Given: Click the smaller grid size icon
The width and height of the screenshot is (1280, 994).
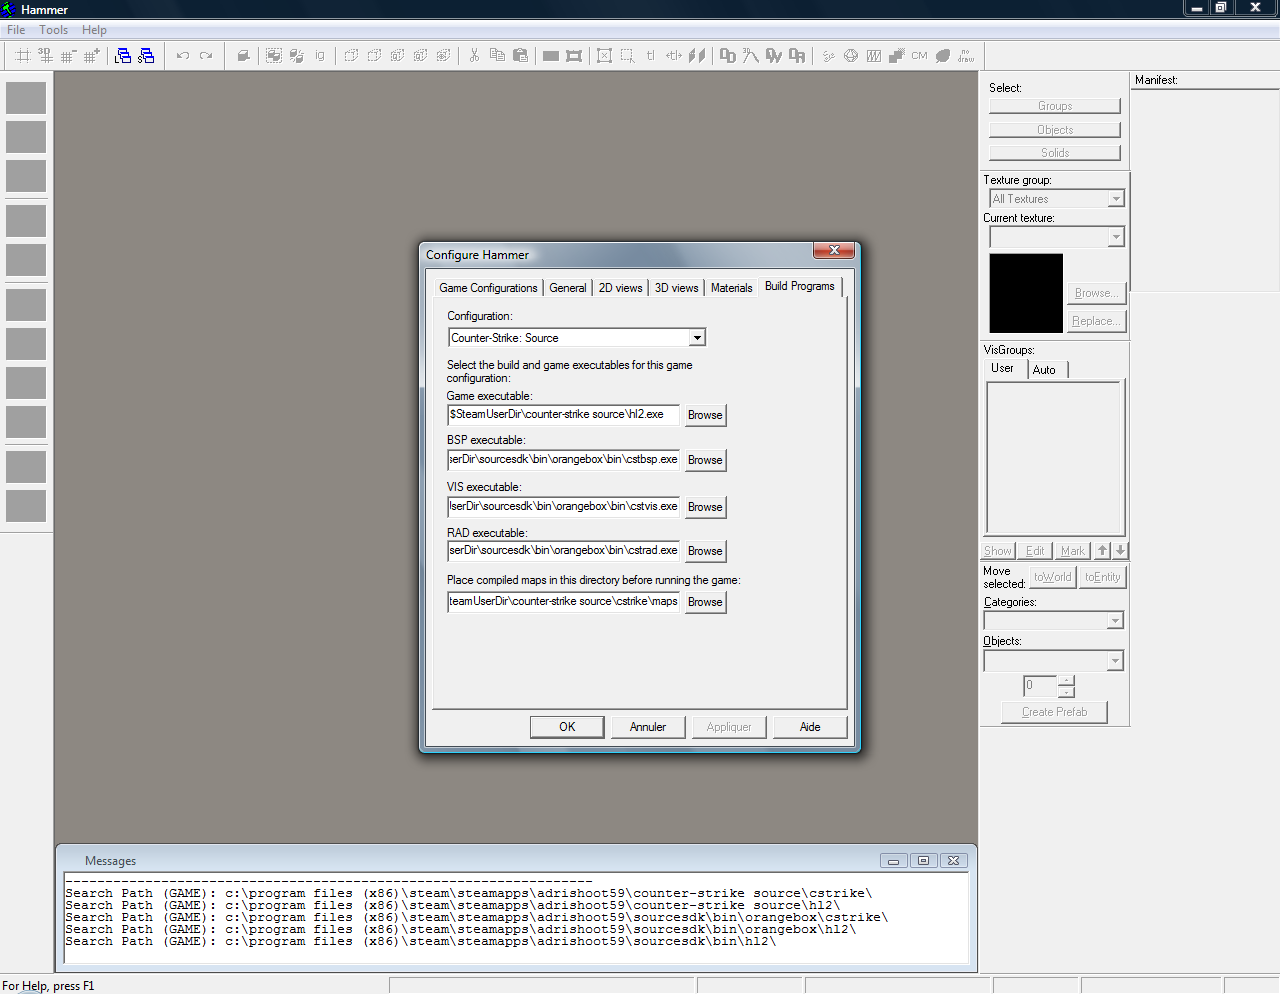Looking at the screenshot, I should 69,56.
